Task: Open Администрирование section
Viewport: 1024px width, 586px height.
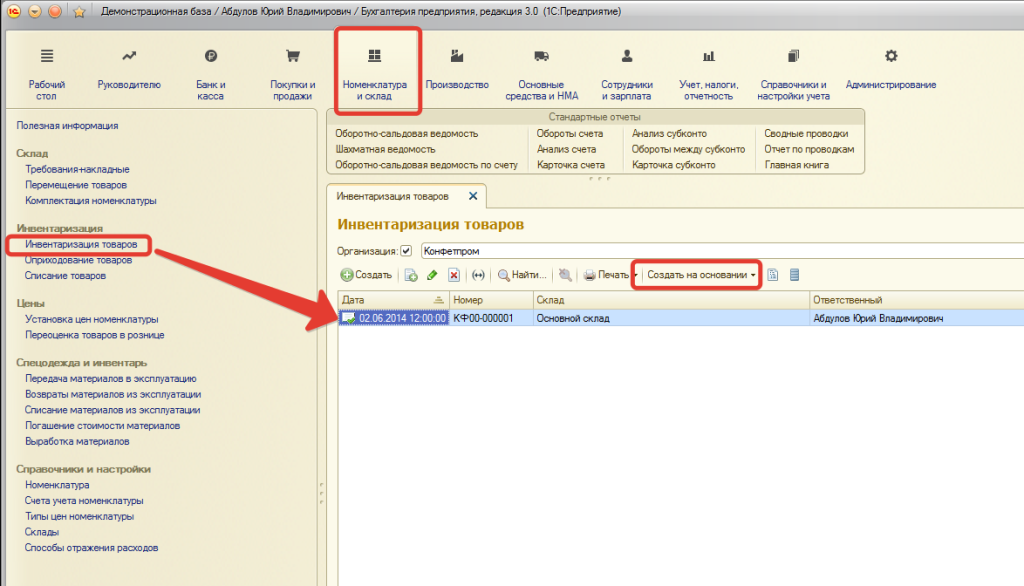Action: point(891,69)
